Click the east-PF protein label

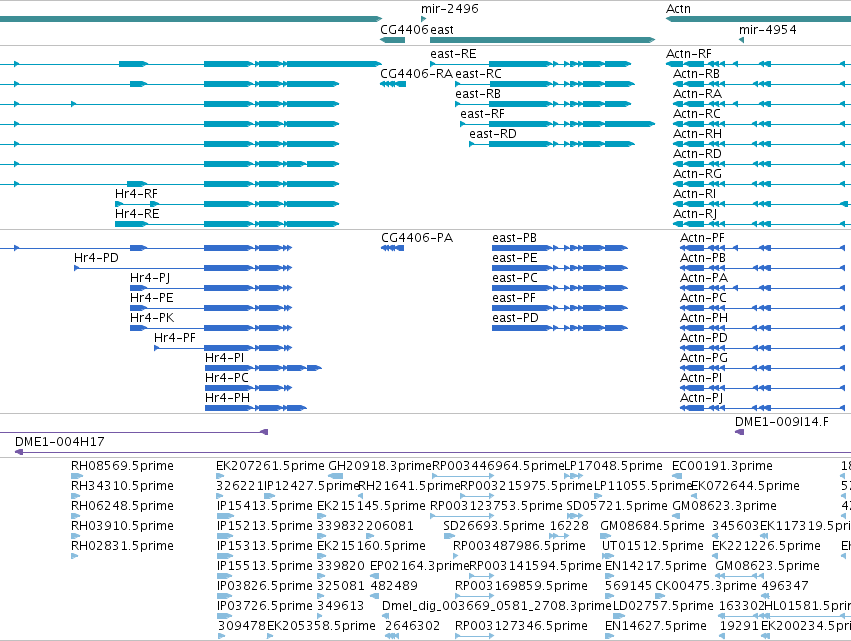point(514,298)
